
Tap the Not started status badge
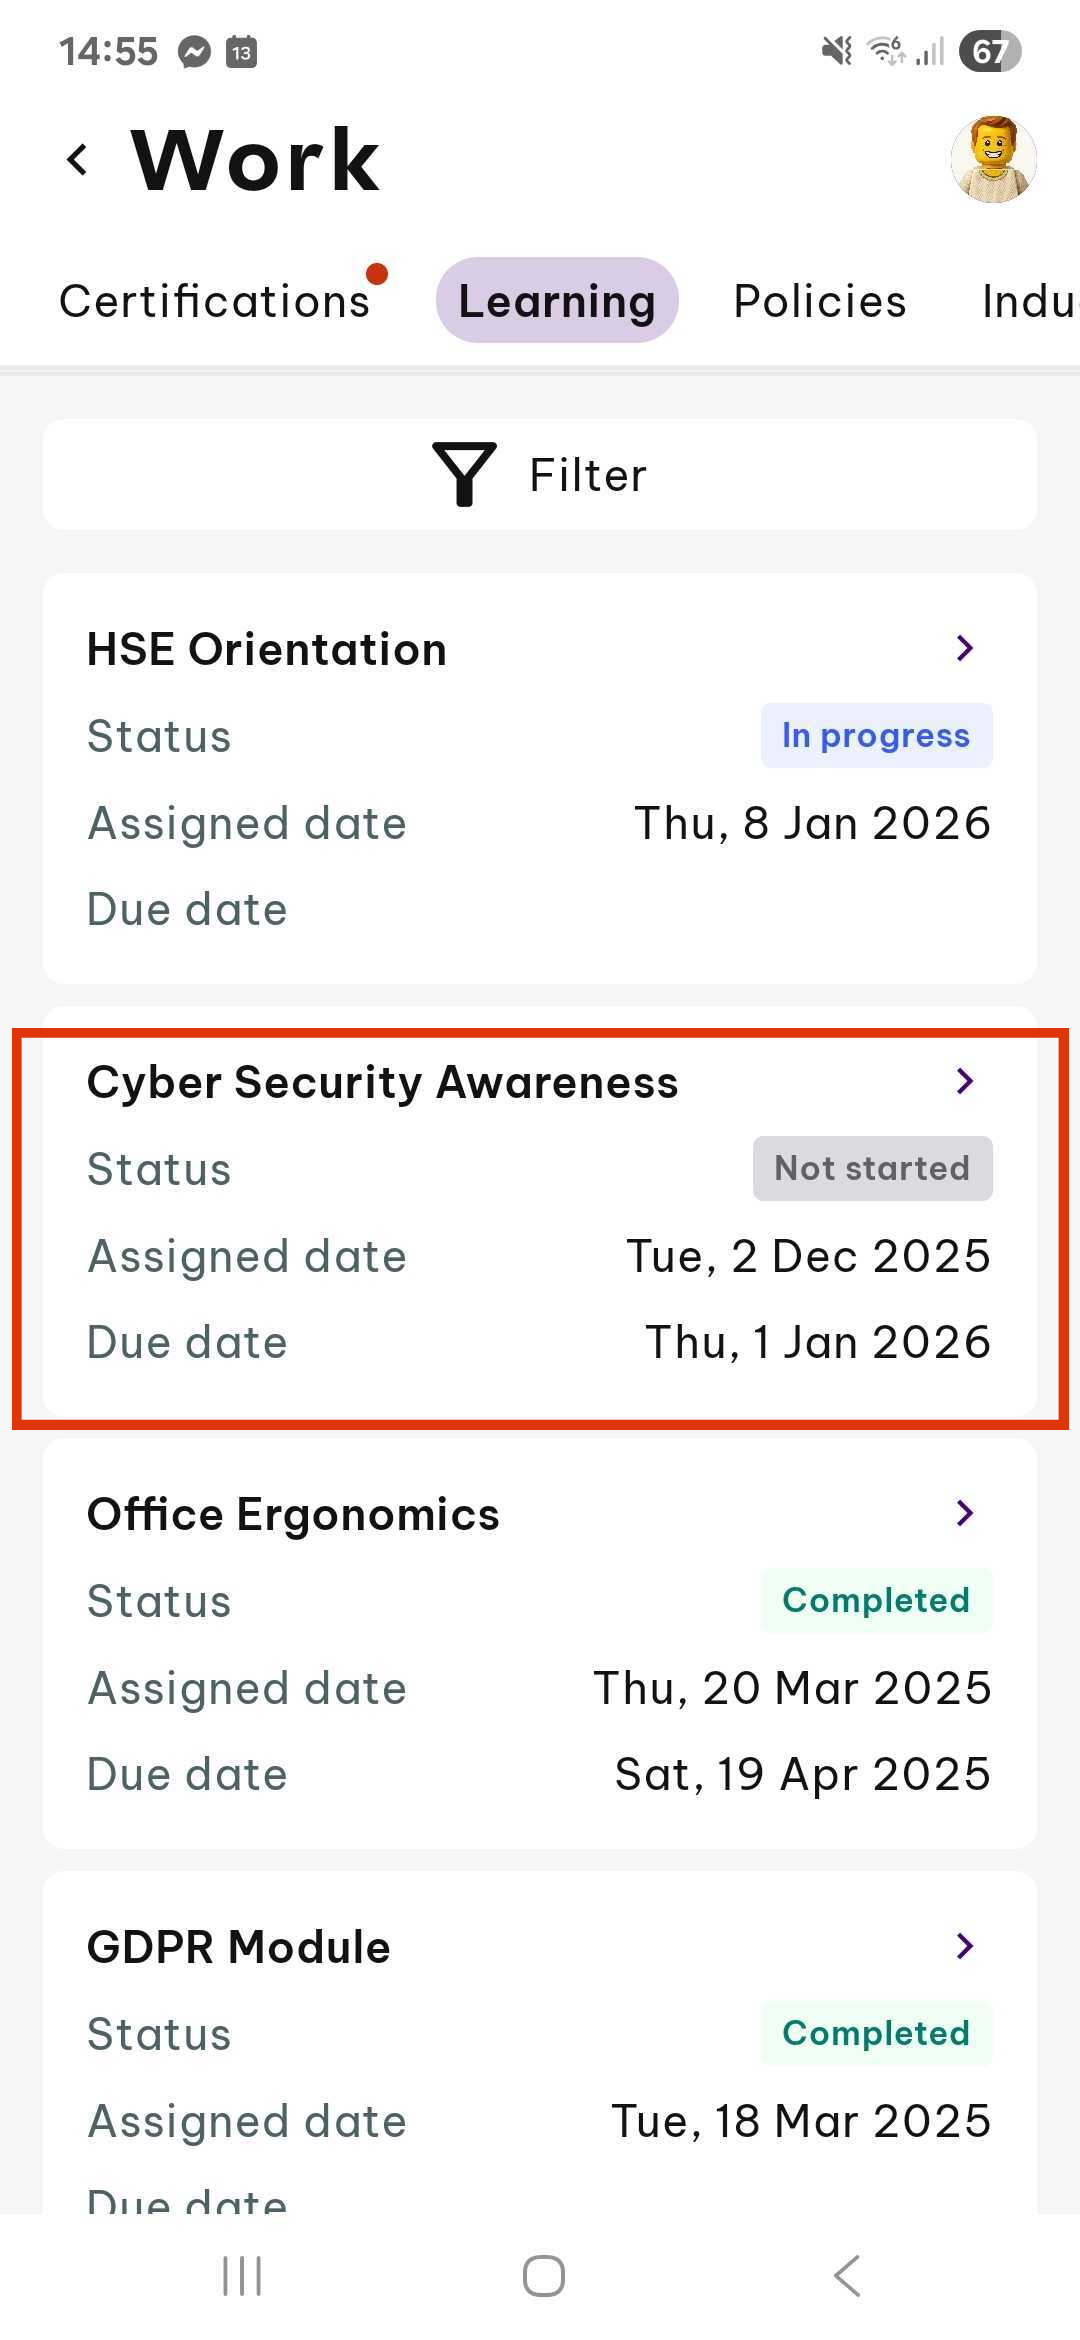pyautogui.click(x=872, y=1168)
